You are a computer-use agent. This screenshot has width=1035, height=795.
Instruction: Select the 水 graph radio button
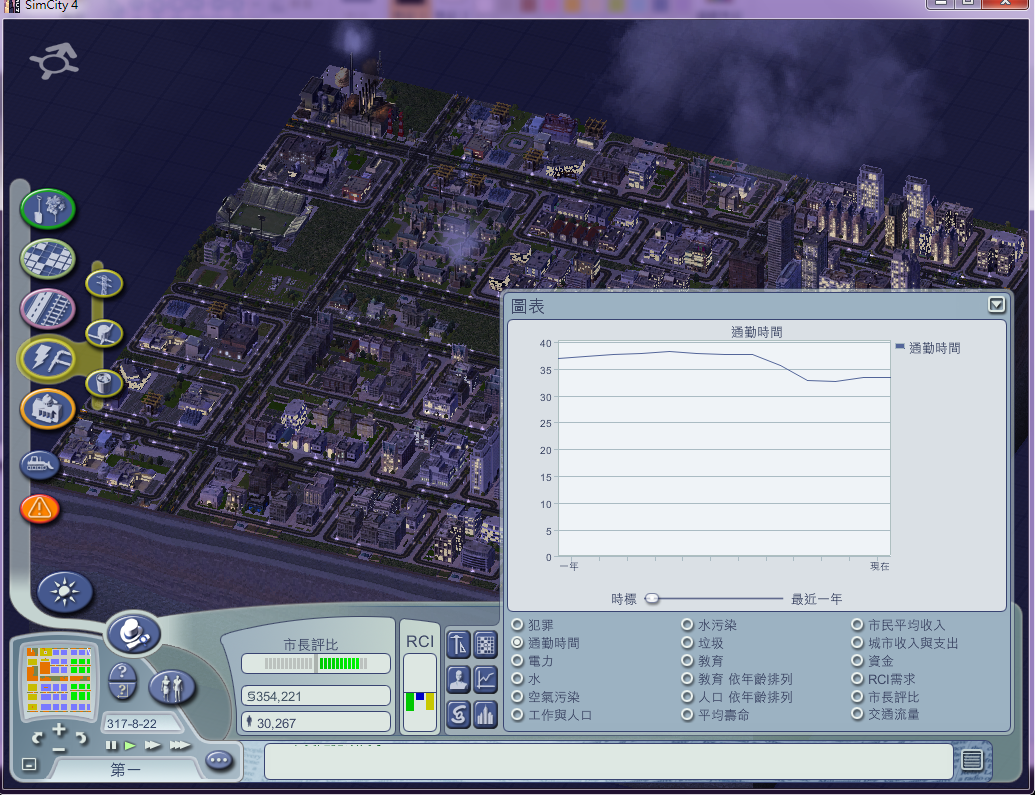(x=518, y=678)
